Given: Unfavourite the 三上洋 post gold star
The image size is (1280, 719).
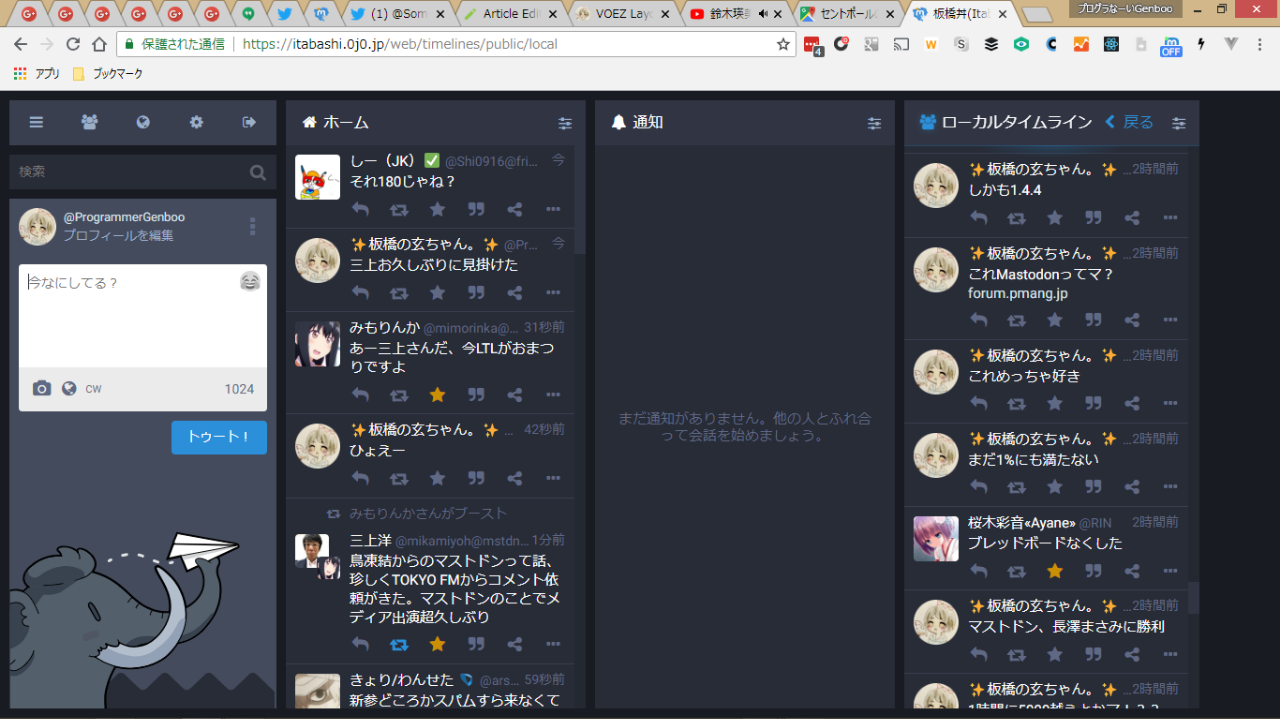Looking at the screenshot, I should click(437, 644).
